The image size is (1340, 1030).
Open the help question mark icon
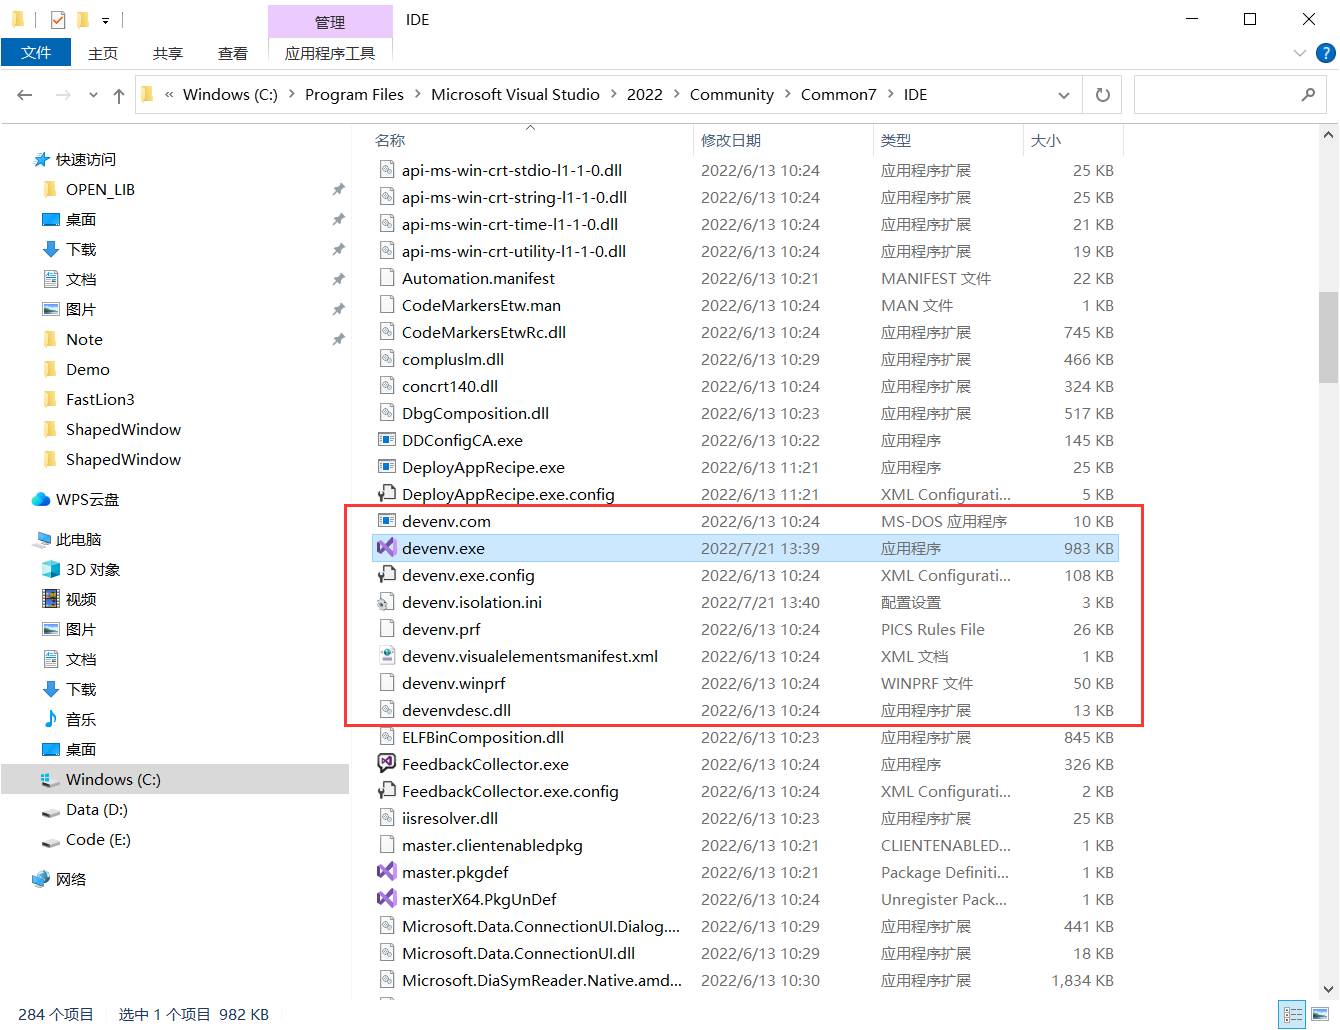1326,53
